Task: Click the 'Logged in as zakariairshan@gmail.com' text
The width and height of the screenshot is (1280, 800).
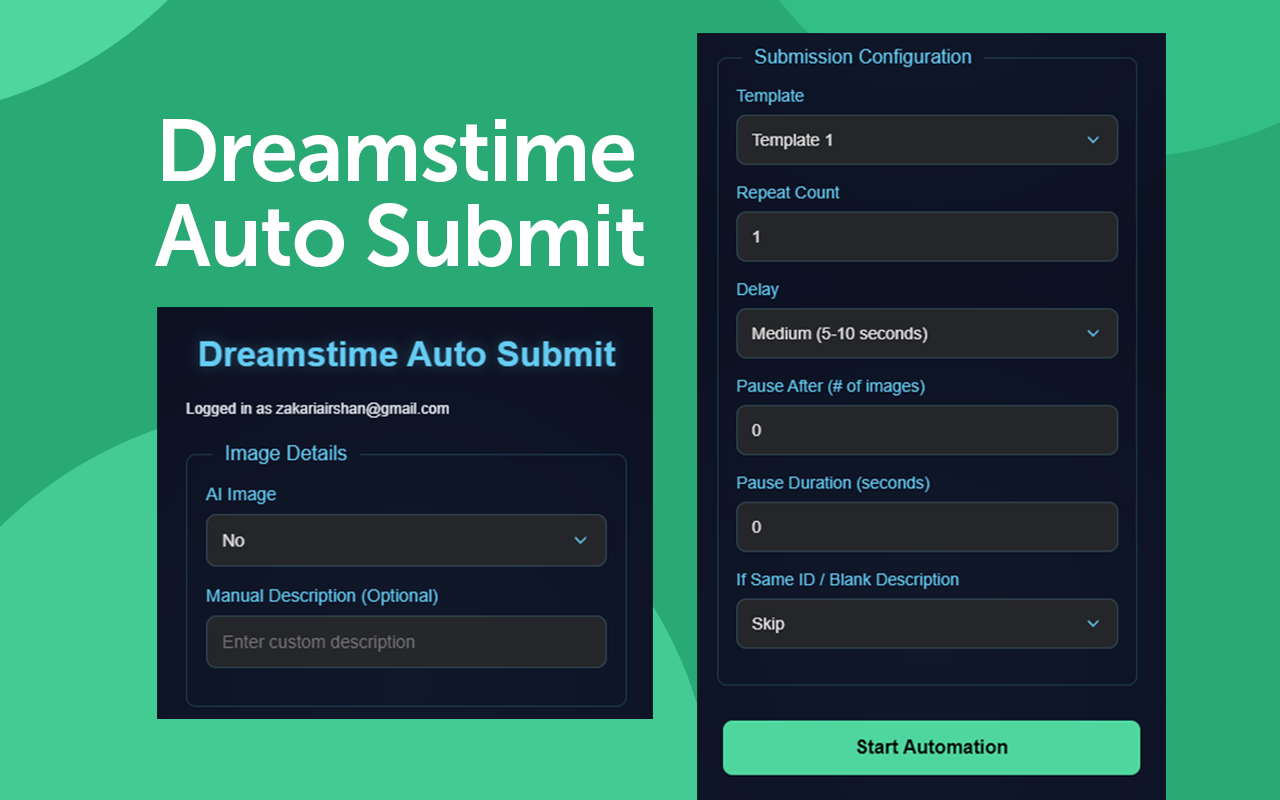Action: 317,408
